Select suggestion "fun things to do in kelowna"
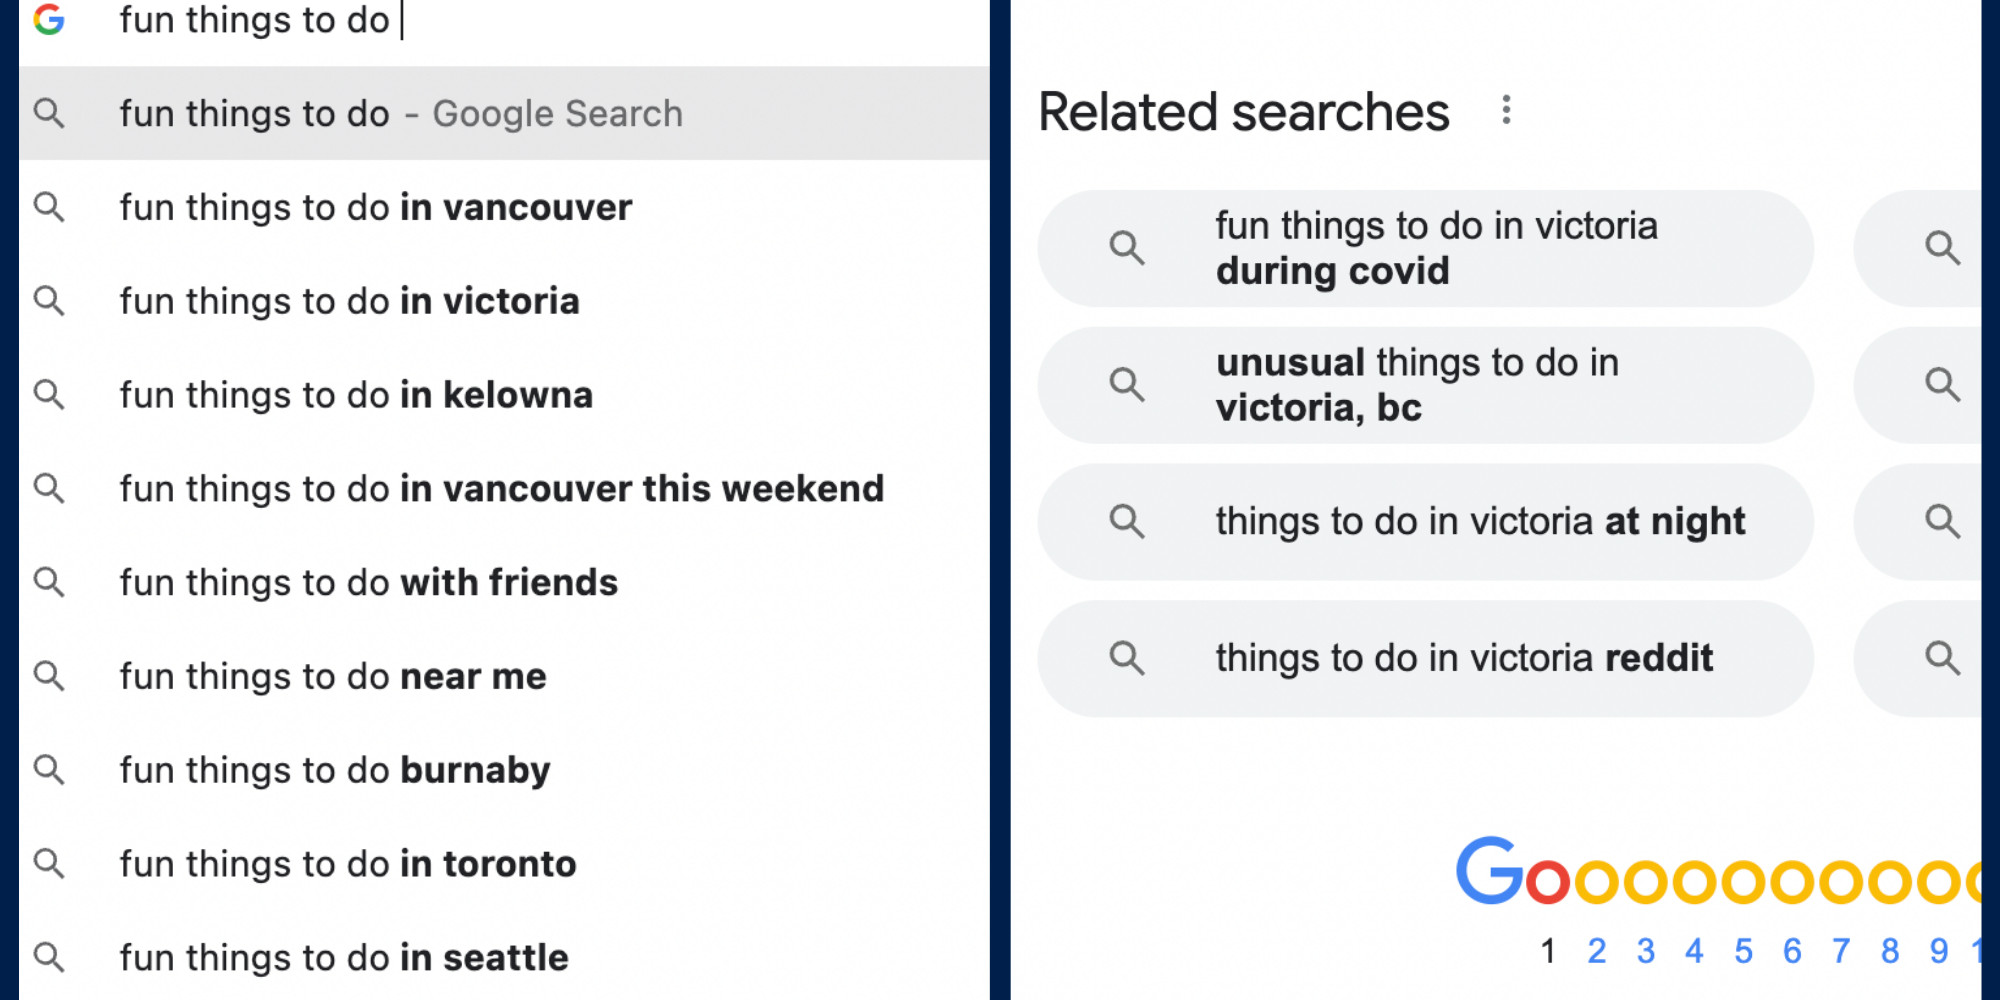The width and height of the screenshot is (2000, 1000). [355, 395]
